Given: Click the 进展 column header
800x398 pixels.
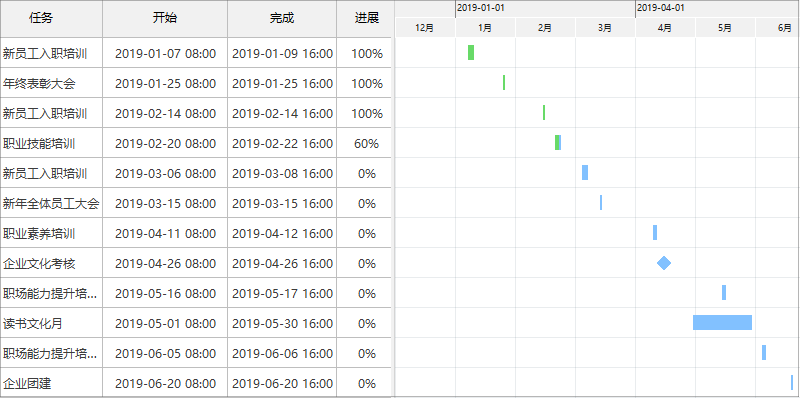Looking at the screenshot, I should [x=365, y=18].
